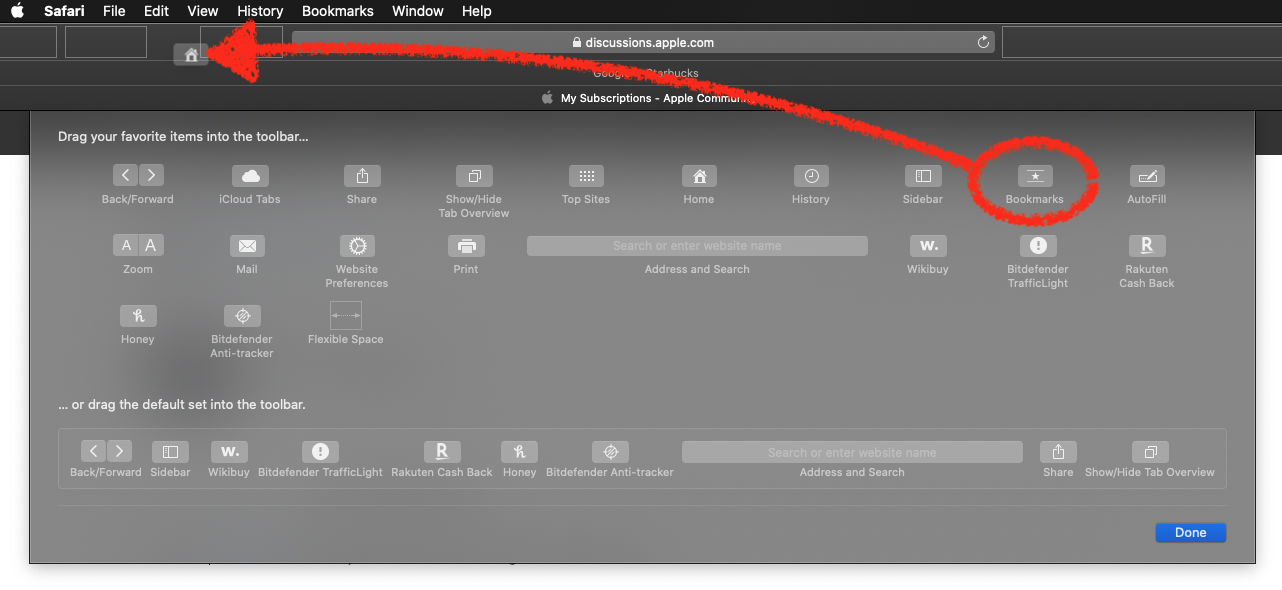Select the Bitdefender TrafficLight palette icon

[x=1038, y=245]
